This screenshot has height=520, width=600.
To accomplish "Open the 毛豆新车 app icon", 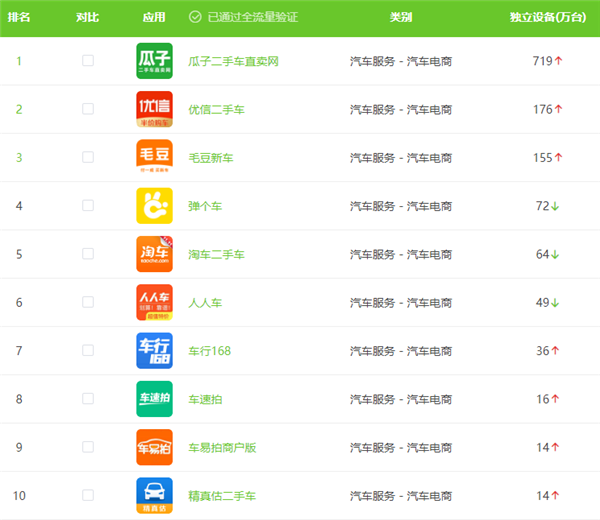I will [154, 157].
